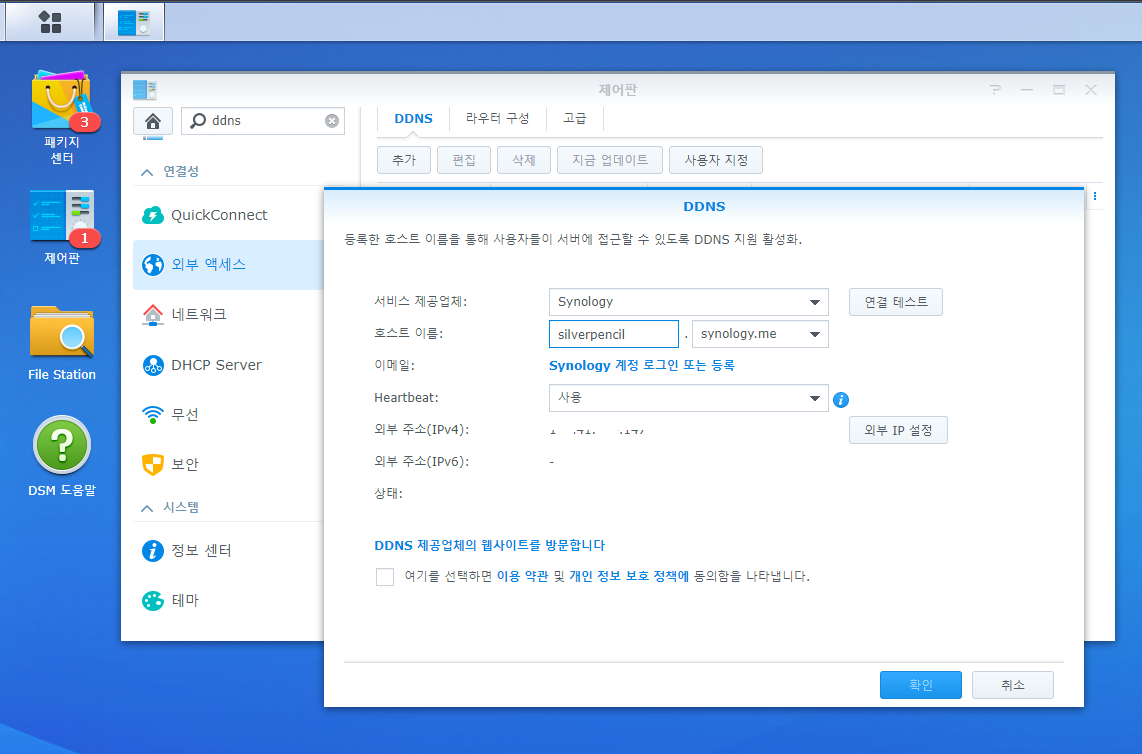The height and width of the screenshot is (754, 1142).
Task: Open 보안 settings in the sidebar
Action: 228,464
